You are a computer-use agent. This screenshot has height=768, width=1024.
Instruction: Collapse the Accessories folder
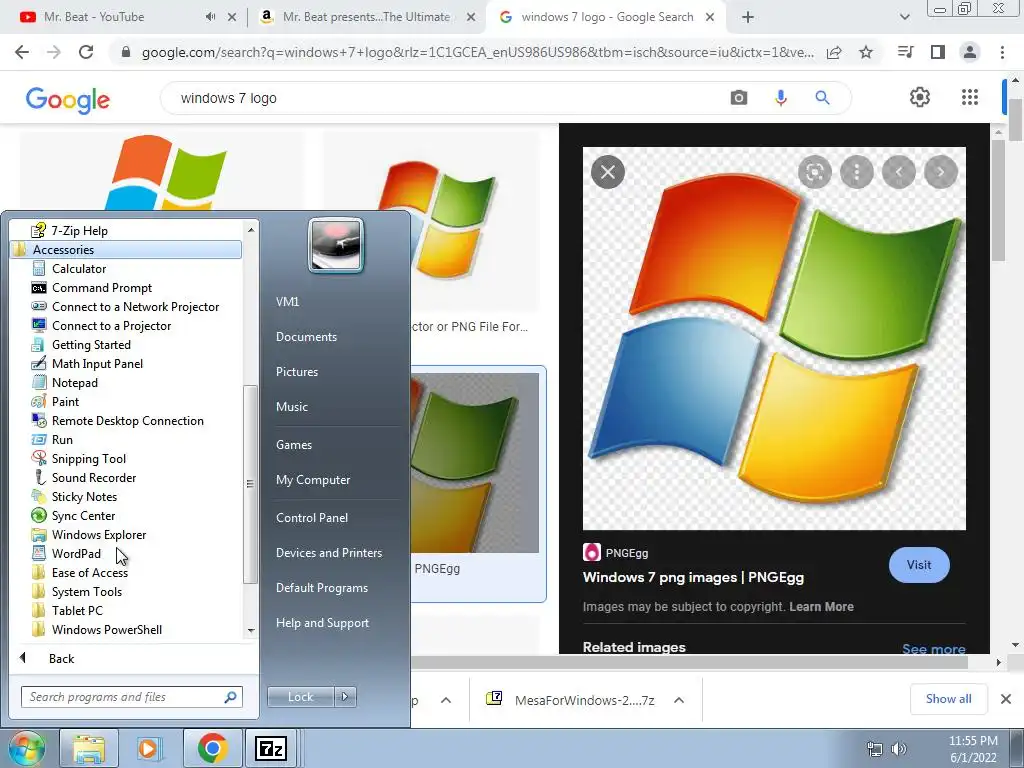(x=126, y=249)
